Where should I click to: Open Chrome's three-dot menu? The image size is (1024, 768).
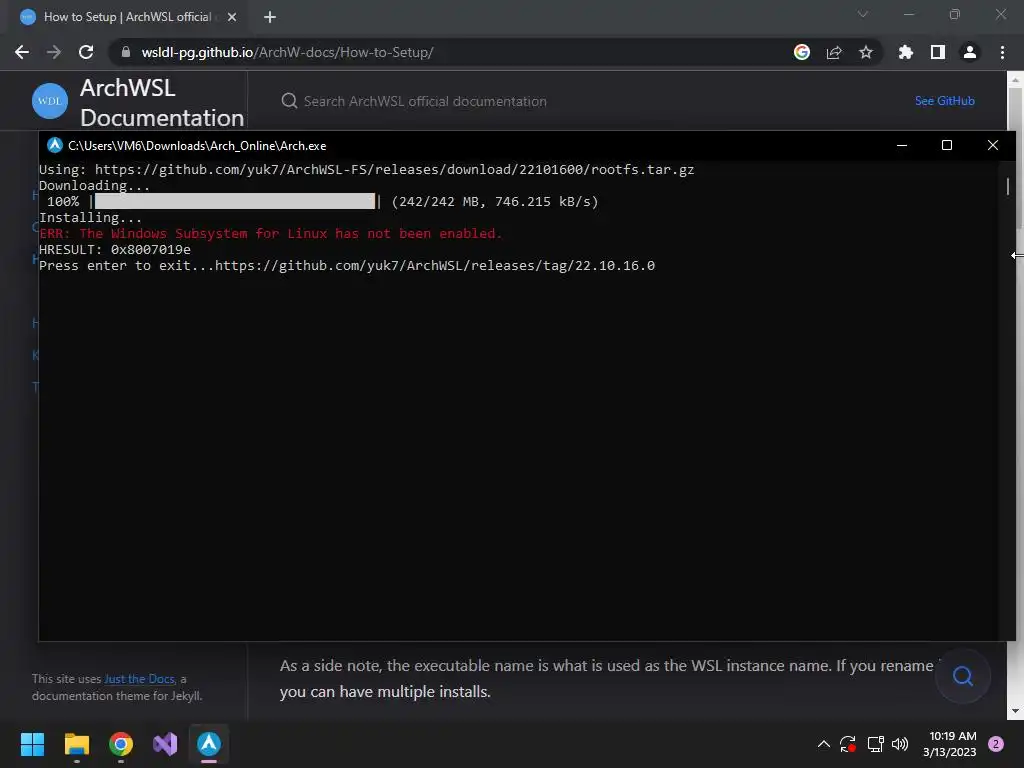(1002, 52)
